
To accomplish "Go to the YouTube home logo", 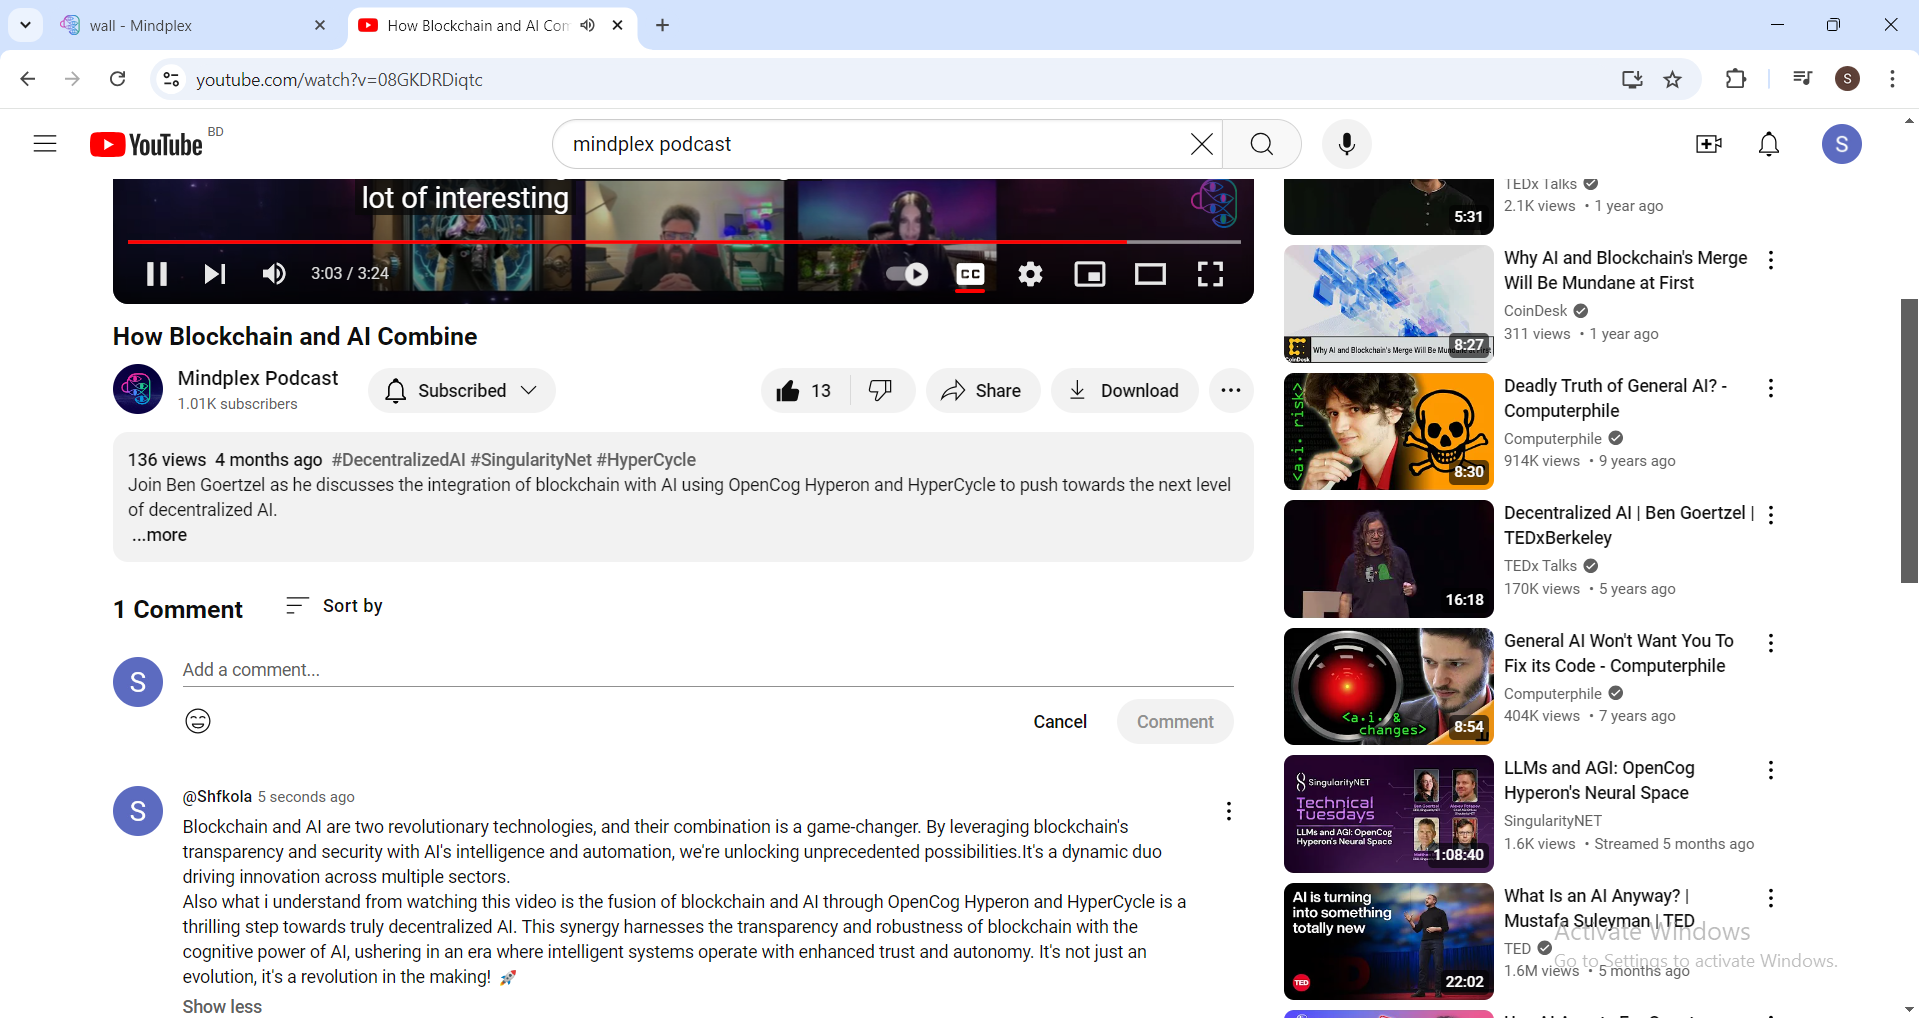I will [147, 145].
